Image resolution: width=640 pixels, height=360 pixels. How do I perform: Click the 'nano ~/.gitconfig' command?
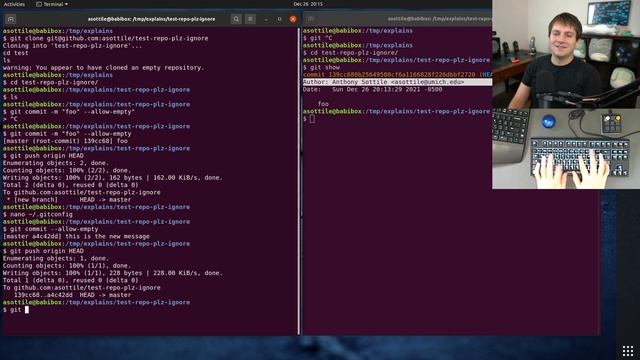[x=38, y=215]
